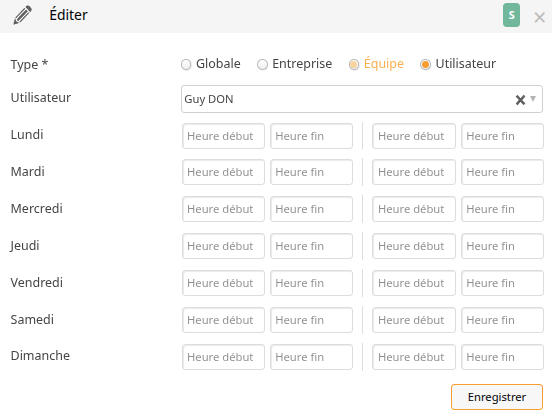
Task: Focus Lundi second Heure fin field
Action: coord(502,136)
